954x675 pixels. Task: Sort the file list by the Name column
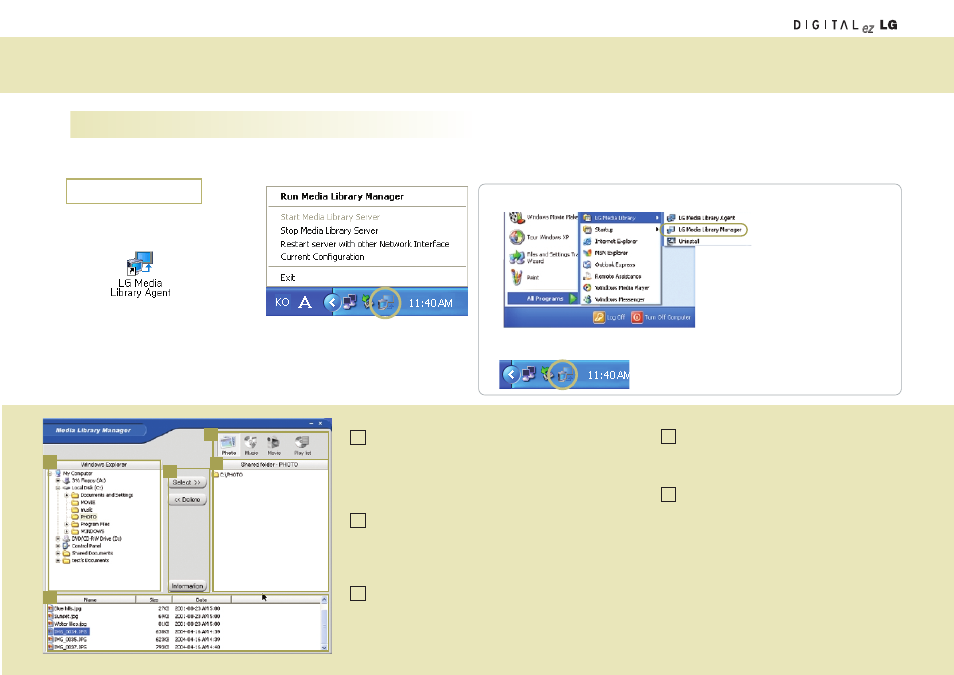tap(91, 600)
